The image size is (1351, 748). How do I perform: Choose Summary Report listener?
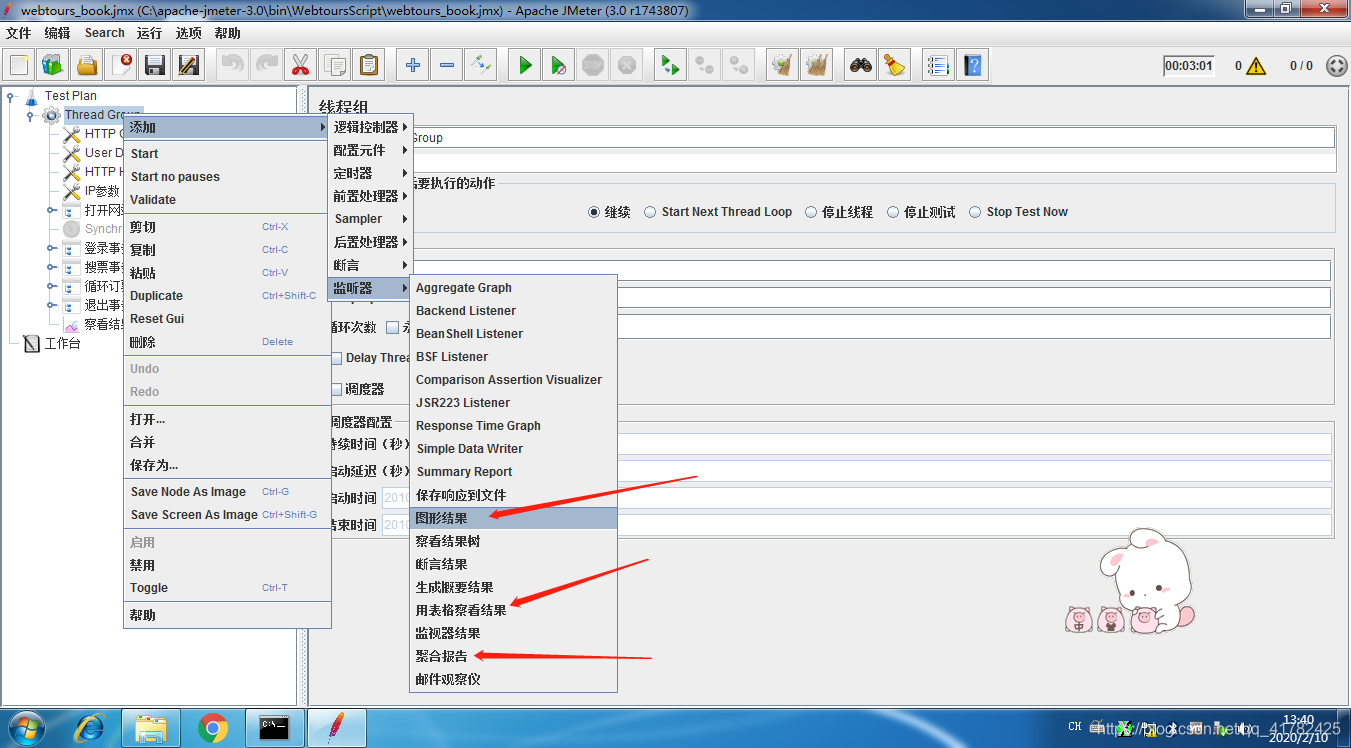pos(513,472)
